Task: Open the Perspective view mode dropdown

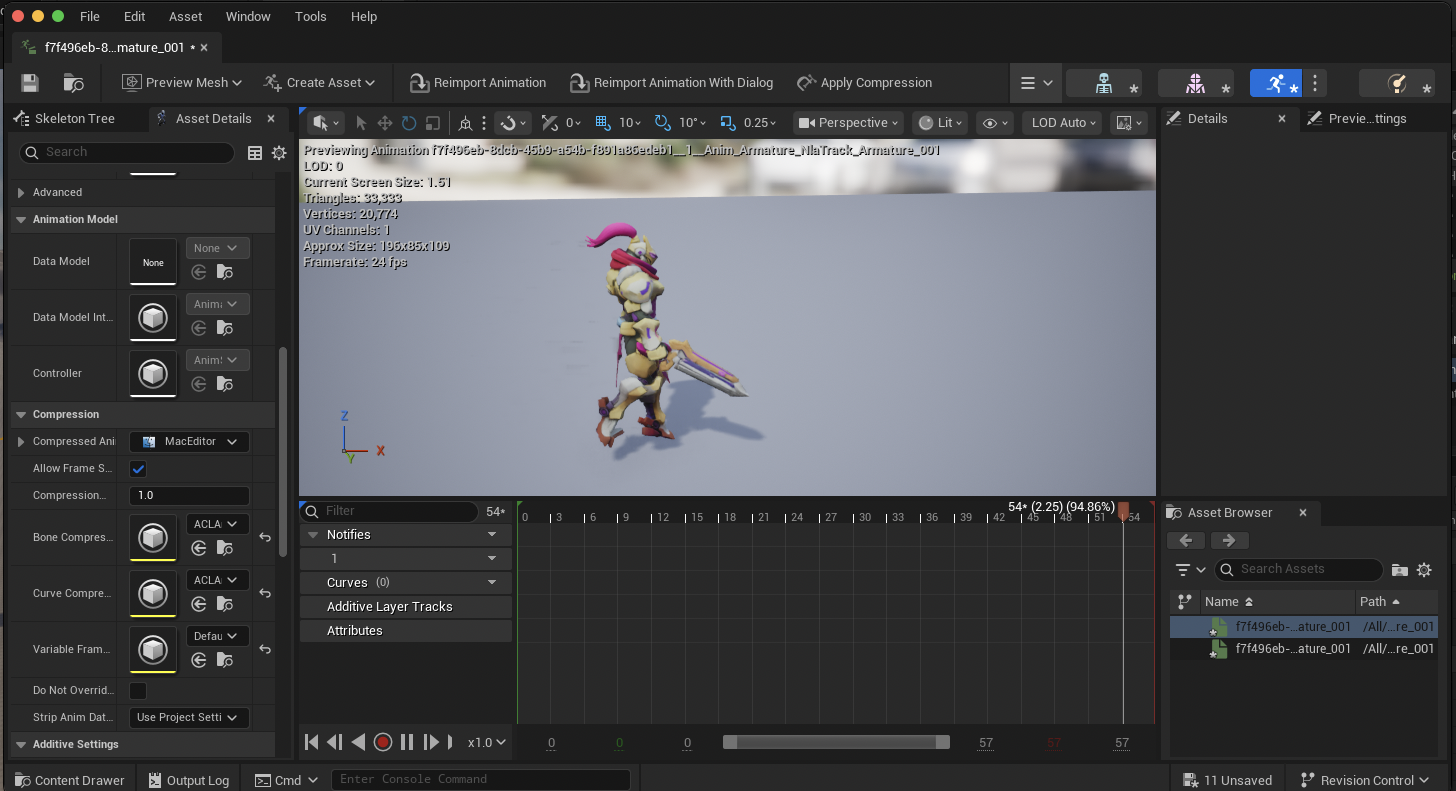Action: tap(848, 123)
